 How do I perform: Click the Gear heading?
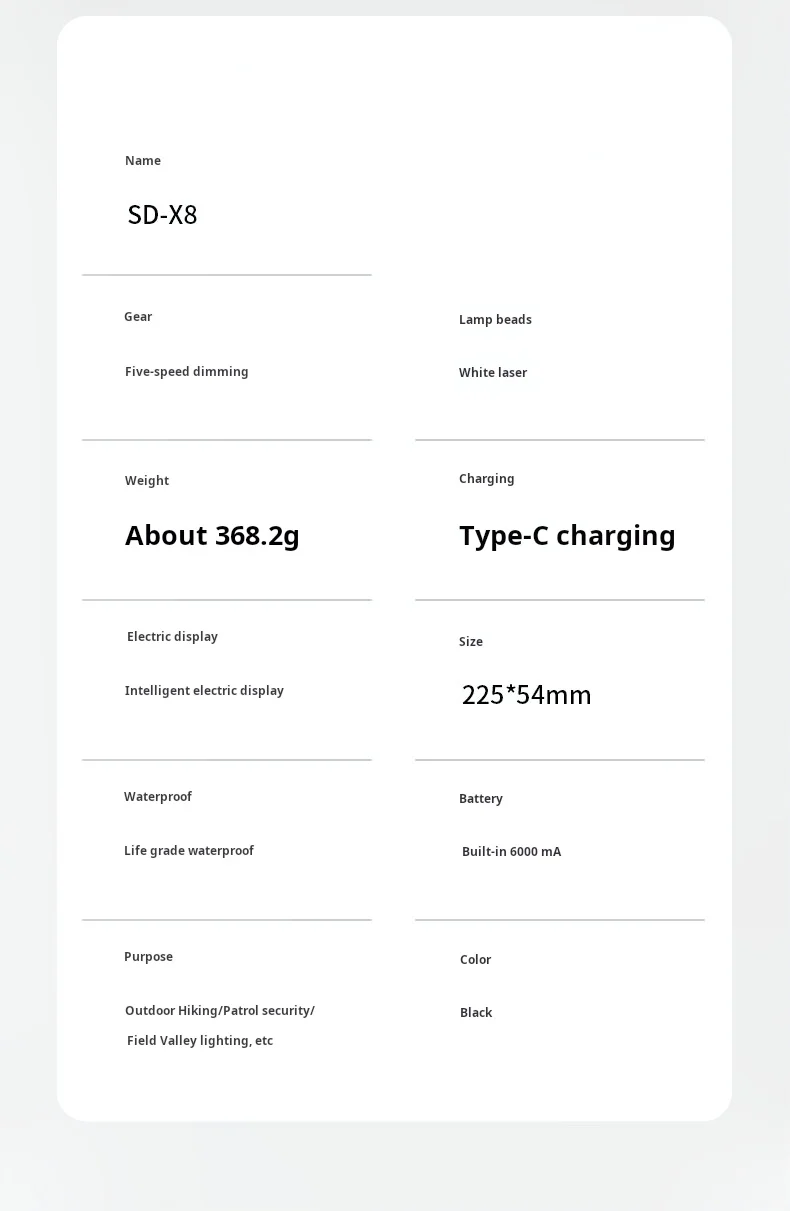[138, 317]
